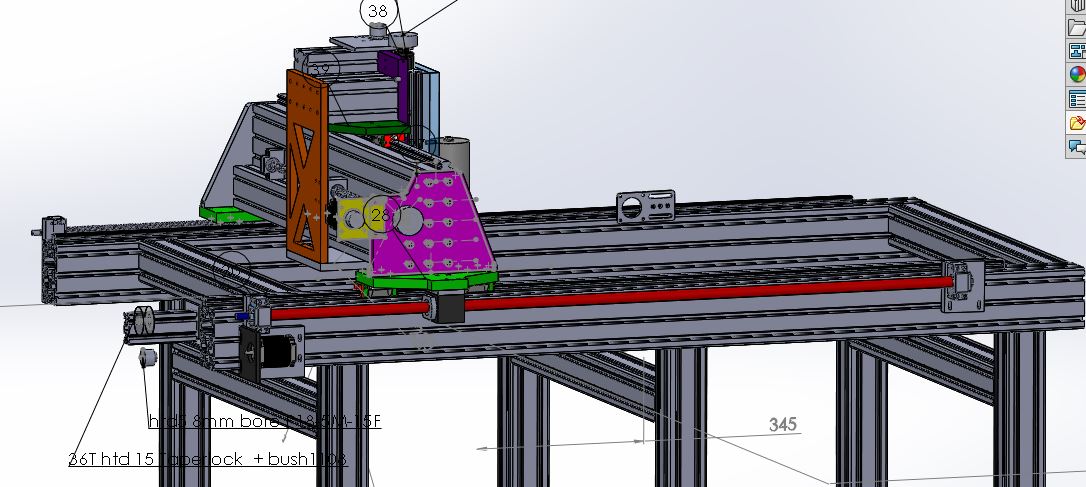Open the View Palette tab

coord(1077,51)
